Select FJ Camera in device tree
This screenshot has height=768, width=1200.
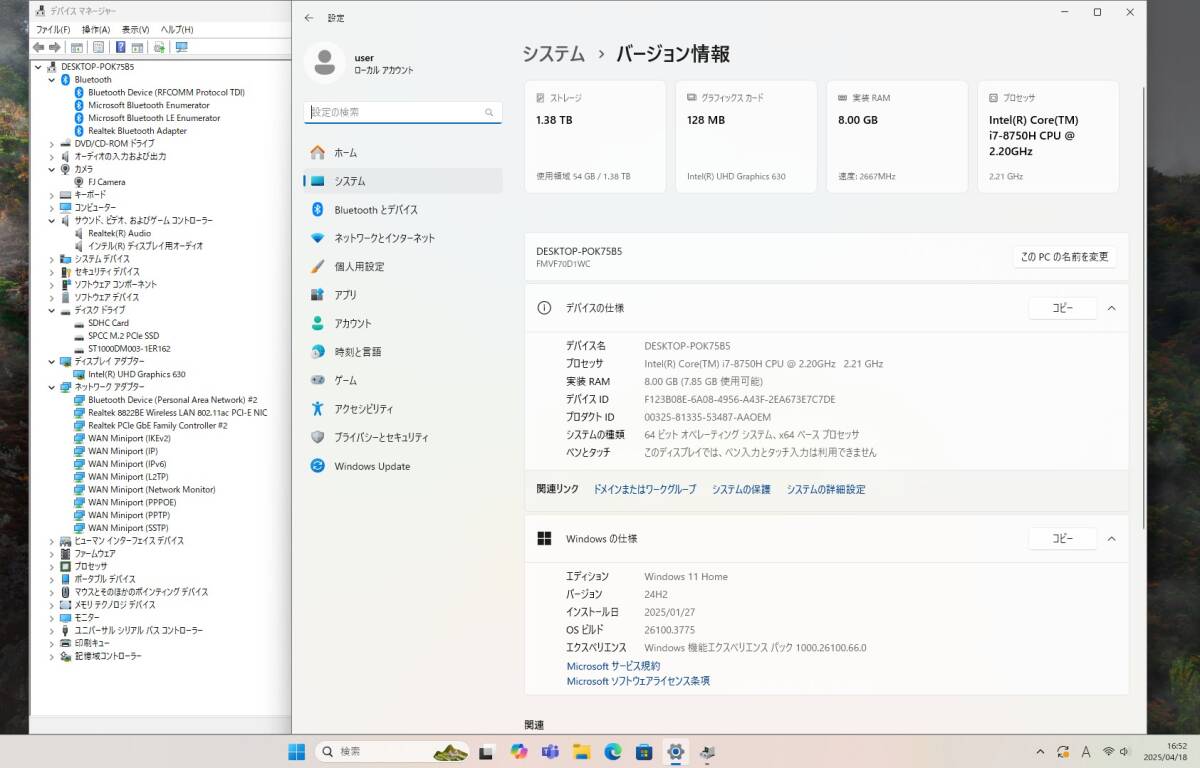pyautogui.click(x=106, y=182)
